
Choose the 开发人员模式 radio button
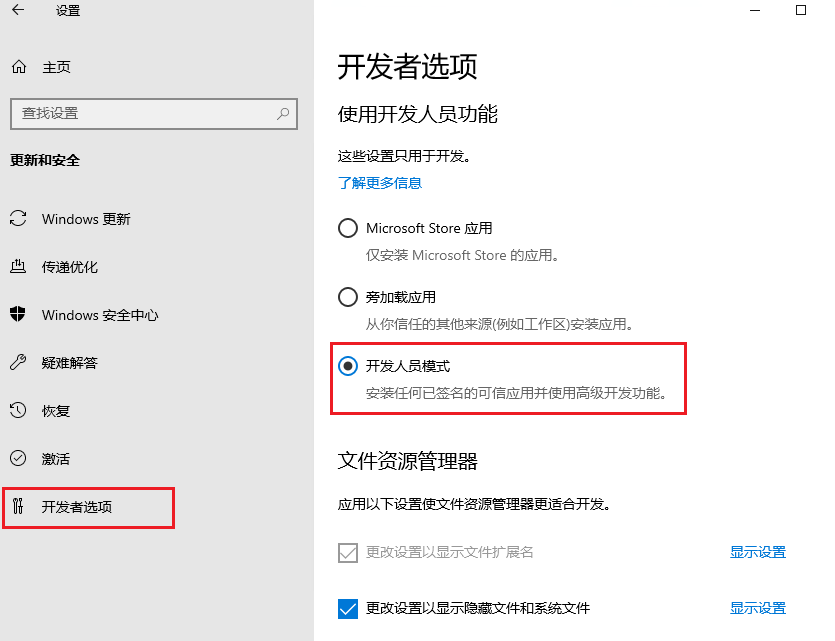[x=348, y=366]
